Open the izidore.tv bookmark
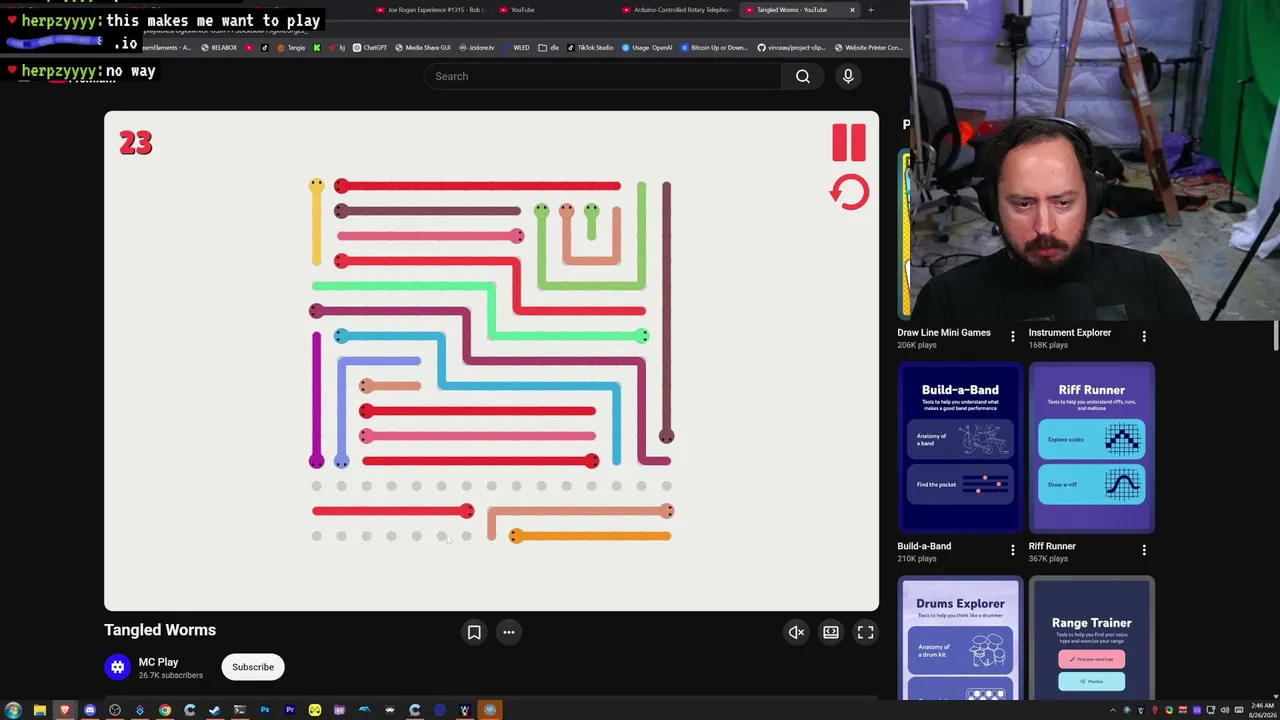 click(476, 47)
